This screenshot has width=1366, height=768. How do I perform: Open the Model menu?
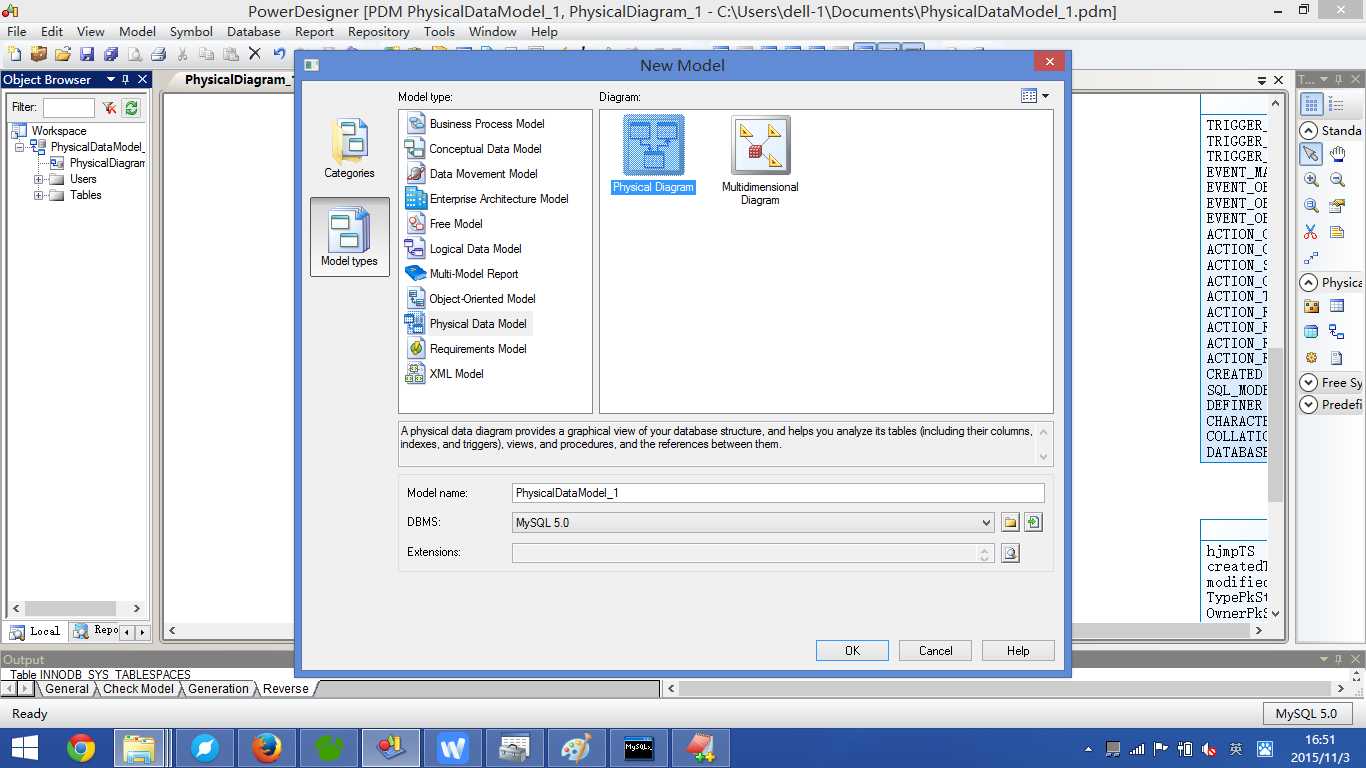click(138, 31)
